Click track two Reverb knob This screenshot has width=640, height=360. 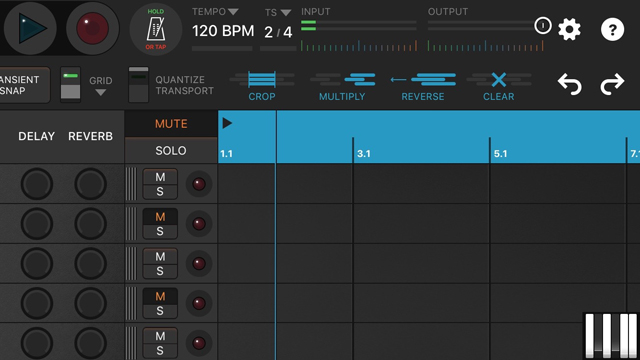(x=91, y=224)
